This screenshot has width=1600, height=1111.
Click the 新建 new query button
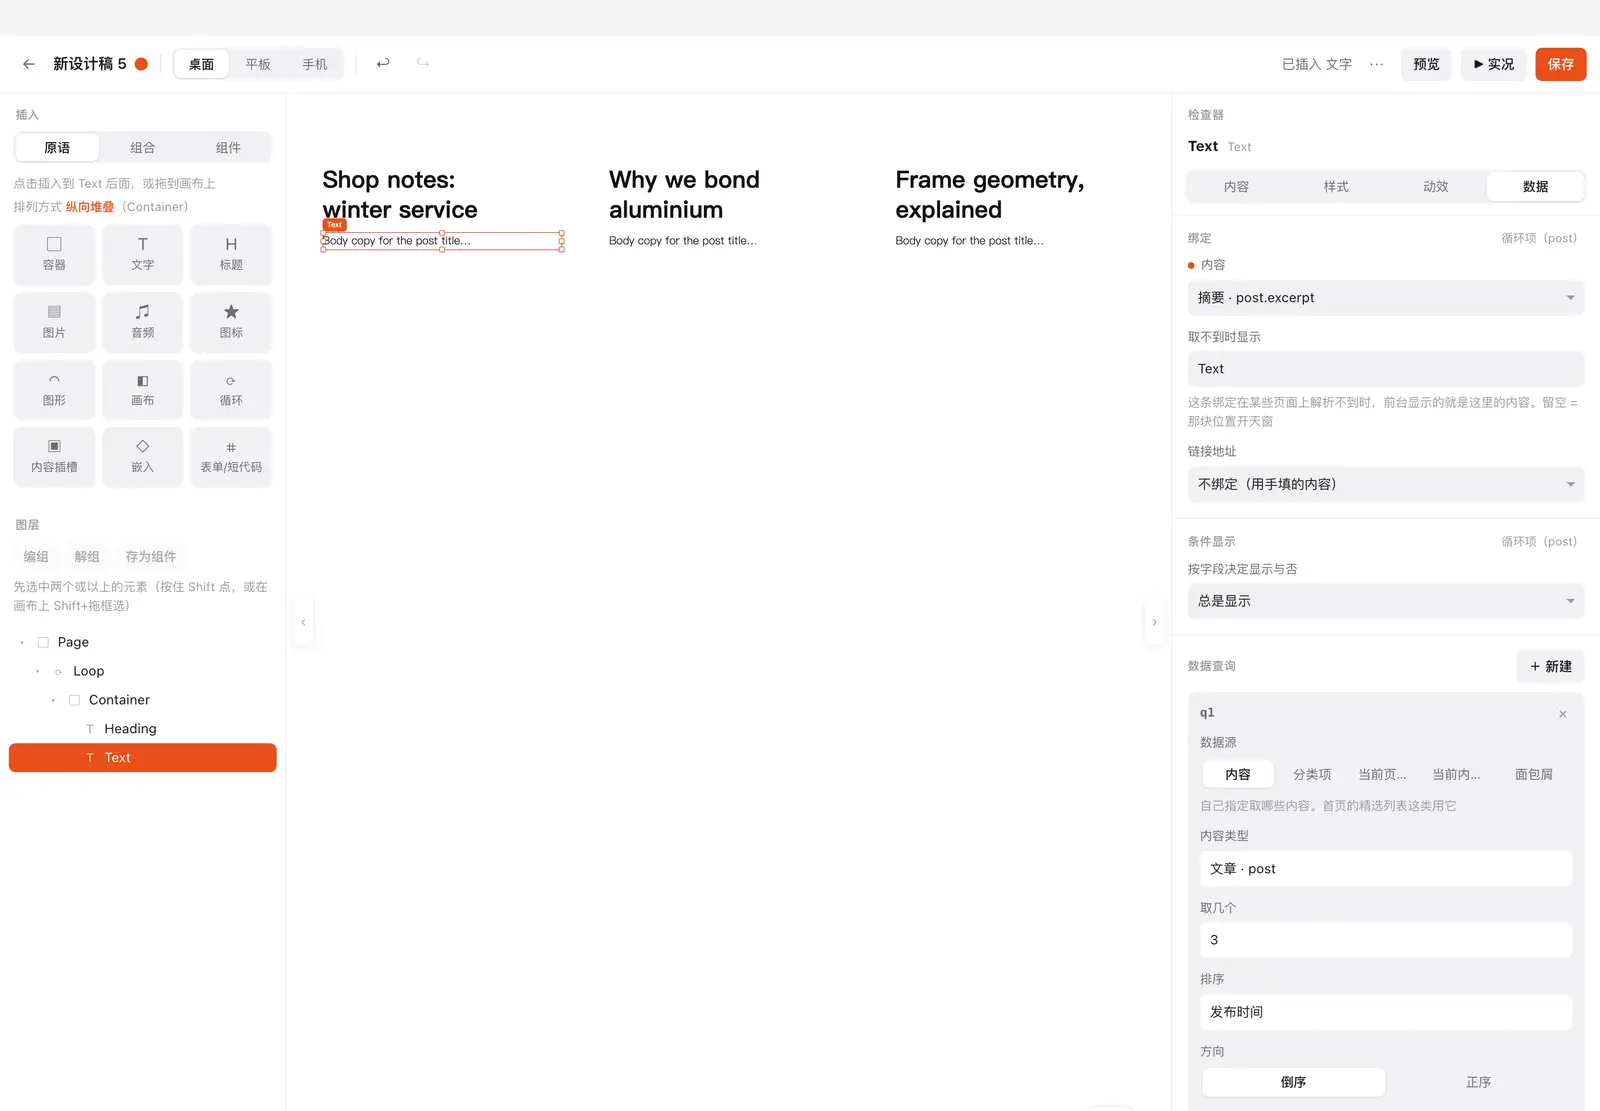[x=1550, y=667]
